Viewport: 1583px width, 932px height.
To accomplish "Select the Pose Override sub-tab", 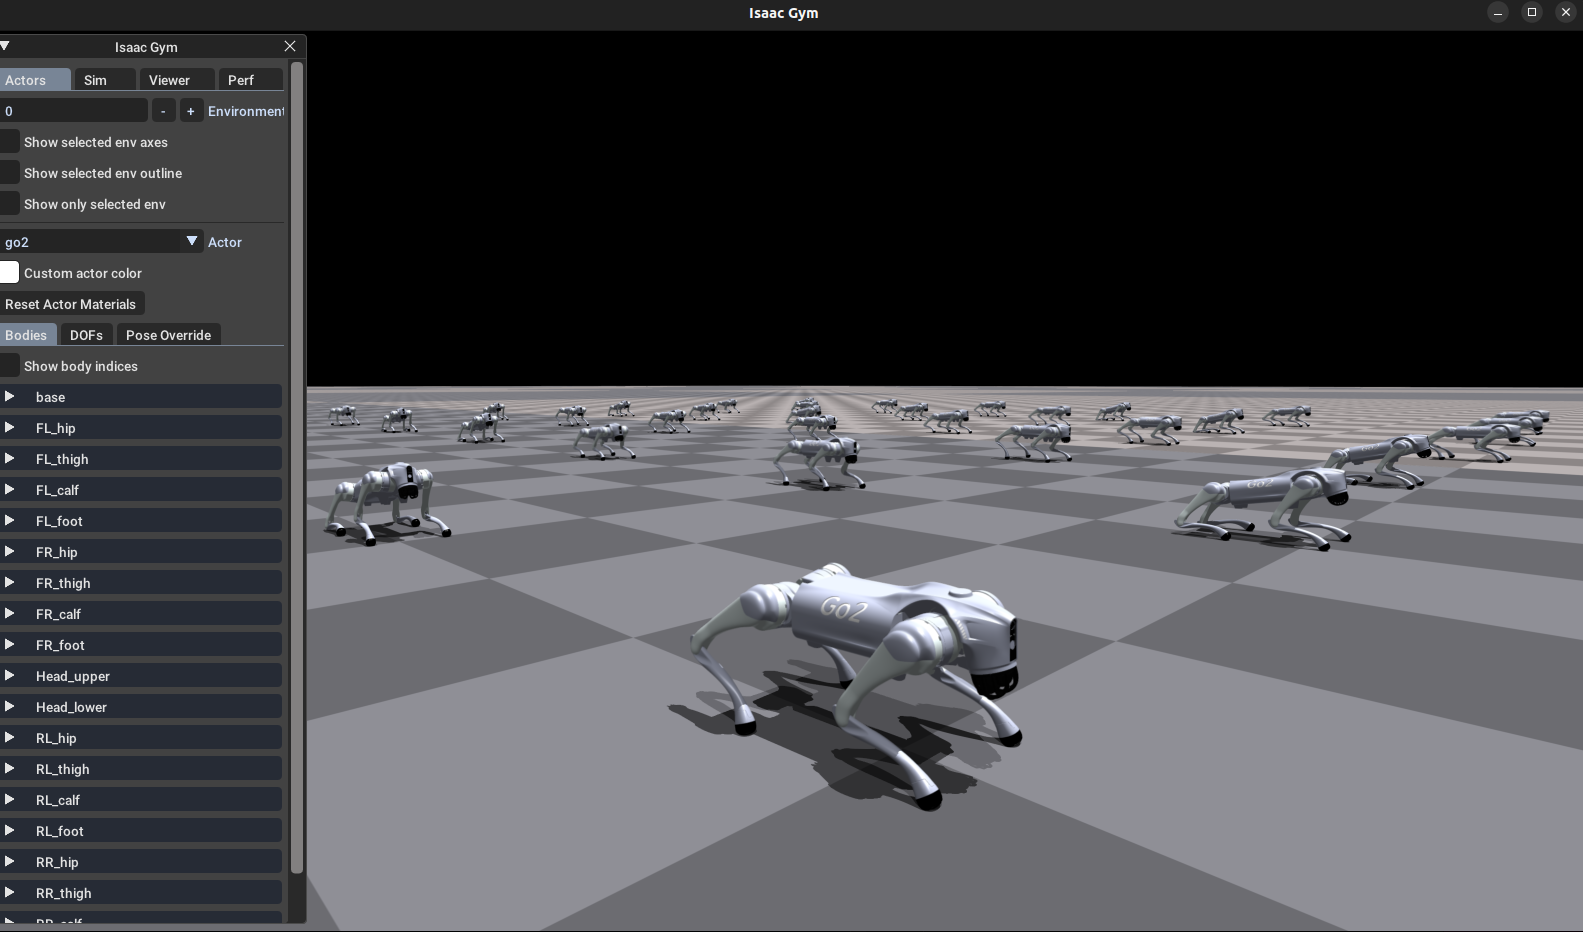I will click(168, 335).
